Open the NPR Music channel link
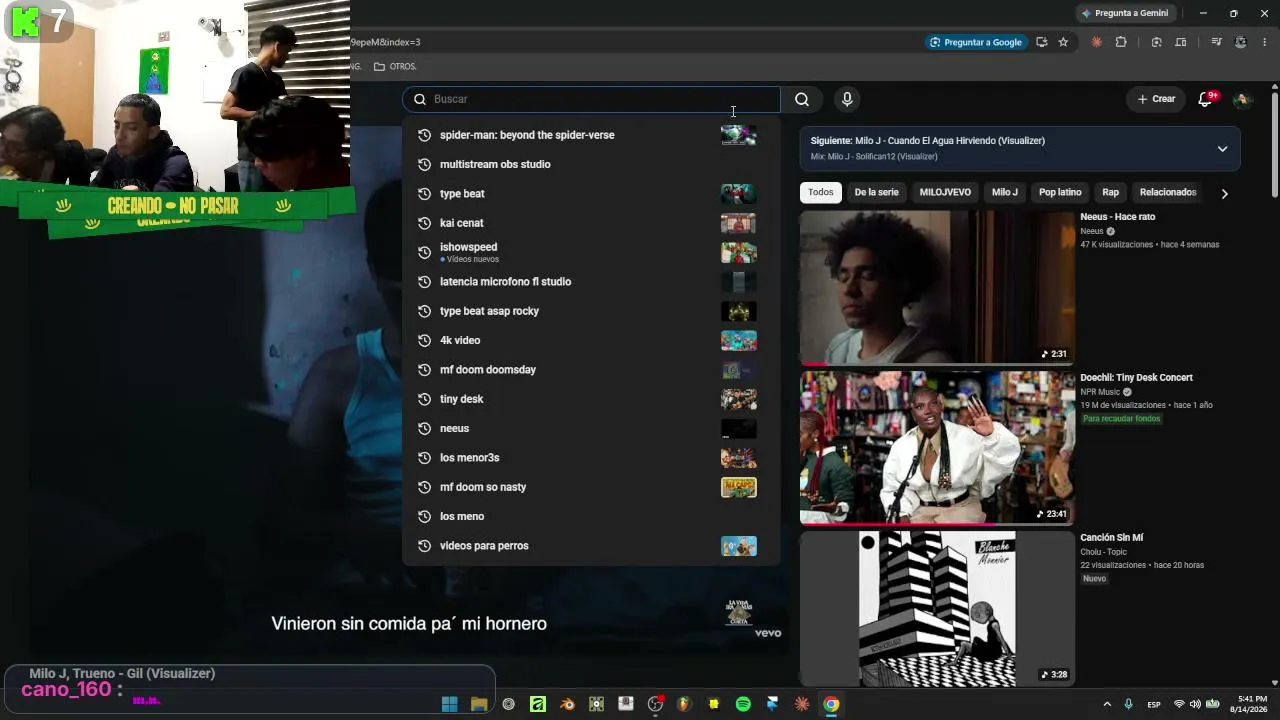This screenshot has height=720, width=1280. tap(1100, 392)
